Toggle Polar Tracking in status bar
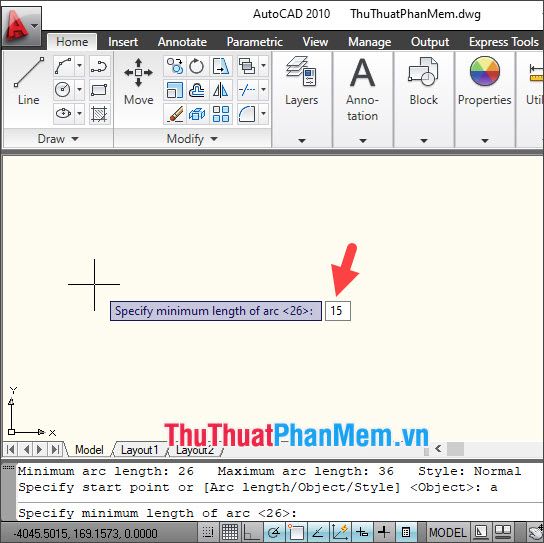544x543 pixels. tap(274, 532)
